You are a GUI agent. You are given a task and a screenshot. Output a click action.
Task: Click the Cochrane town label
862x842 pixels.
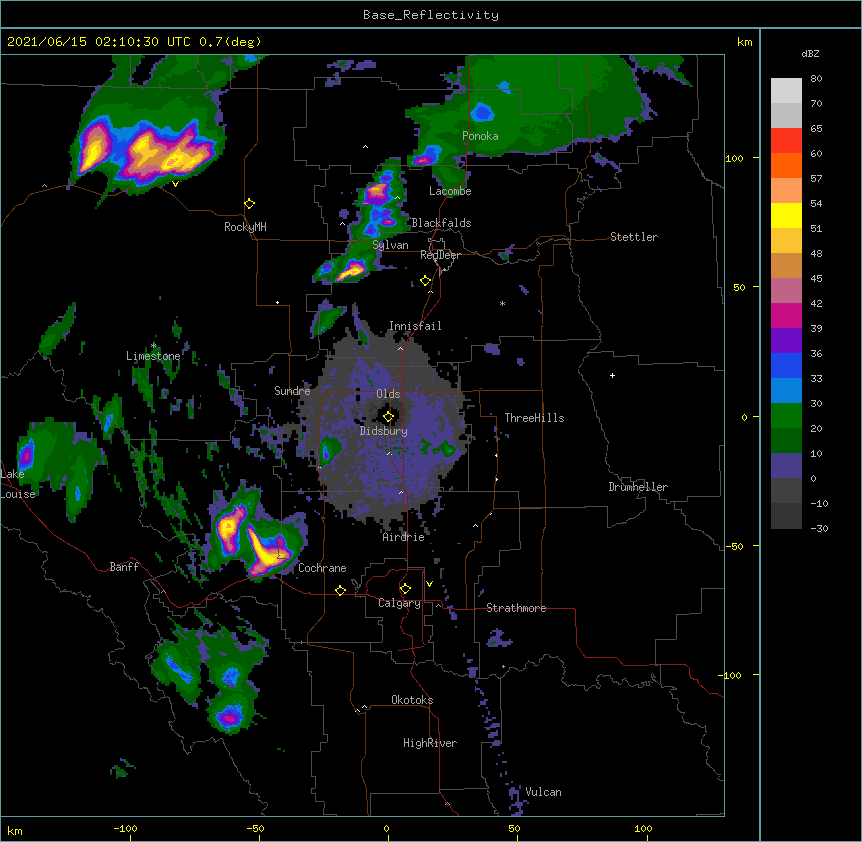pyautogui.click(x=322, y=568)
